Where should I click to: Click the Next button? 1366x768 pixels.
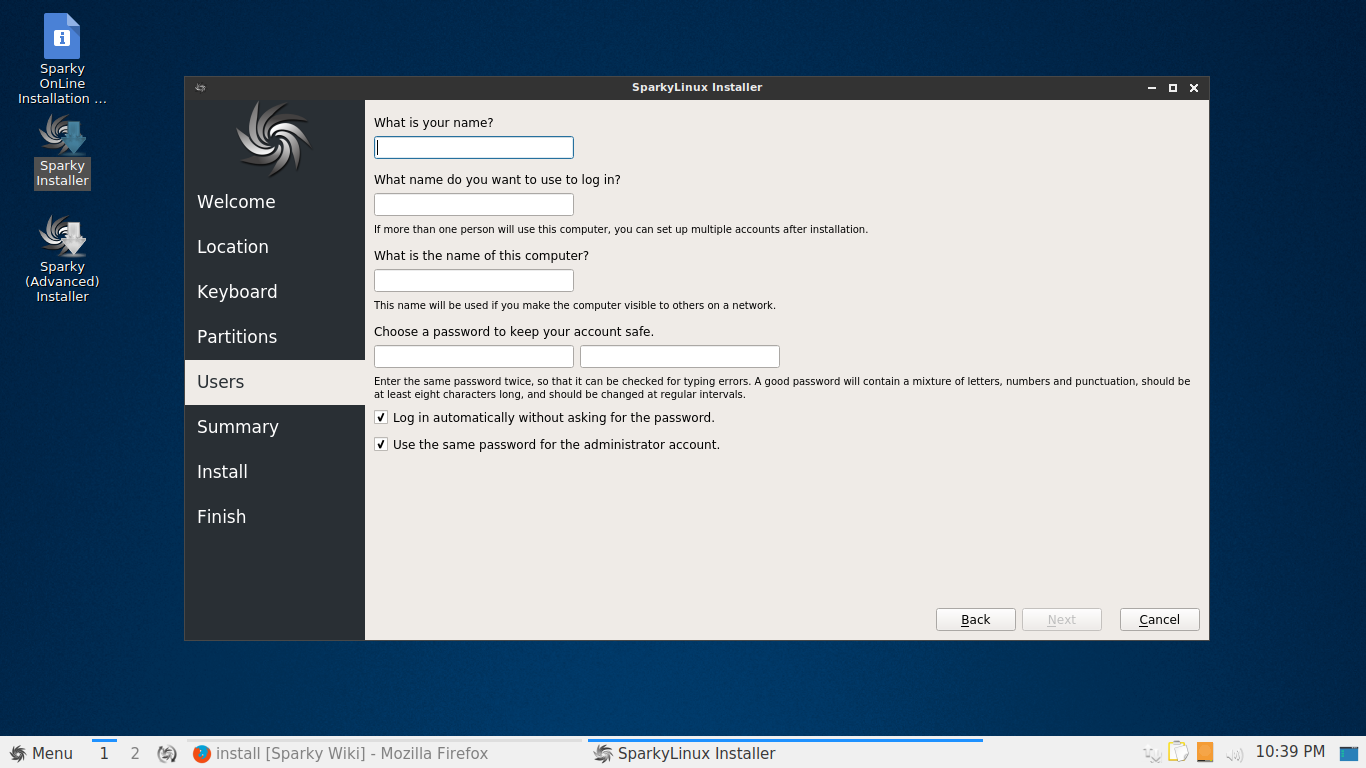pyautogui.click(x=1062, y=620)
